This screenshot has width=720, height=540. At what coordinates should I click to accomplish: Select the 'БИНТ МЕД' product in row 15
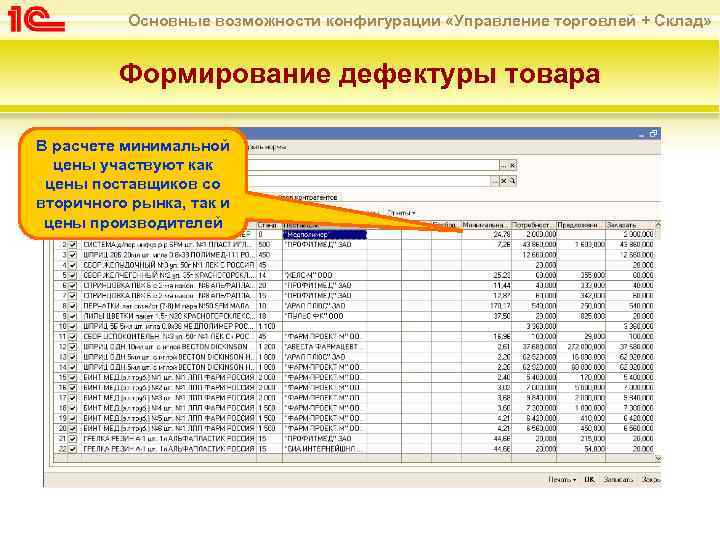pyautogui.click(x=168, y=377)
